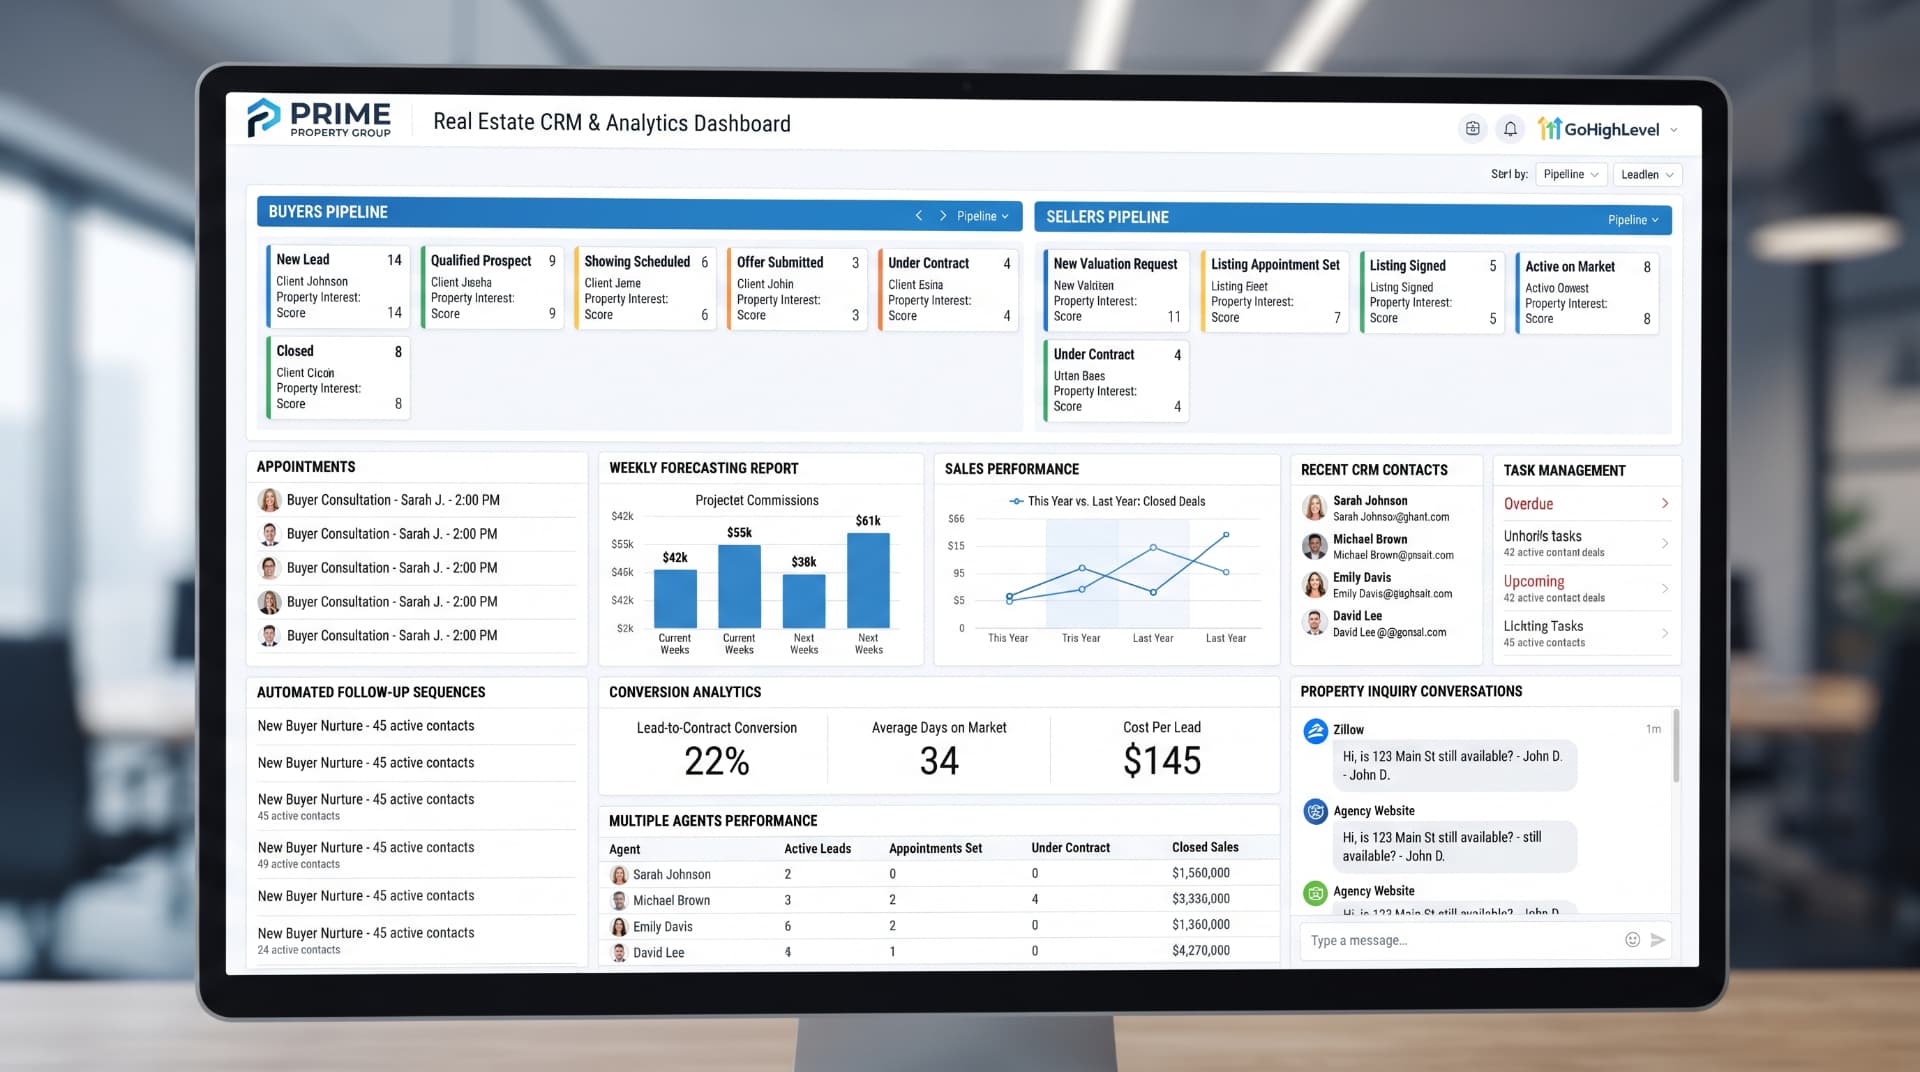Click the $42k bar in forecast chart
The width and height of the screenshot is (1920, 1072).
[x=675, y=598]
